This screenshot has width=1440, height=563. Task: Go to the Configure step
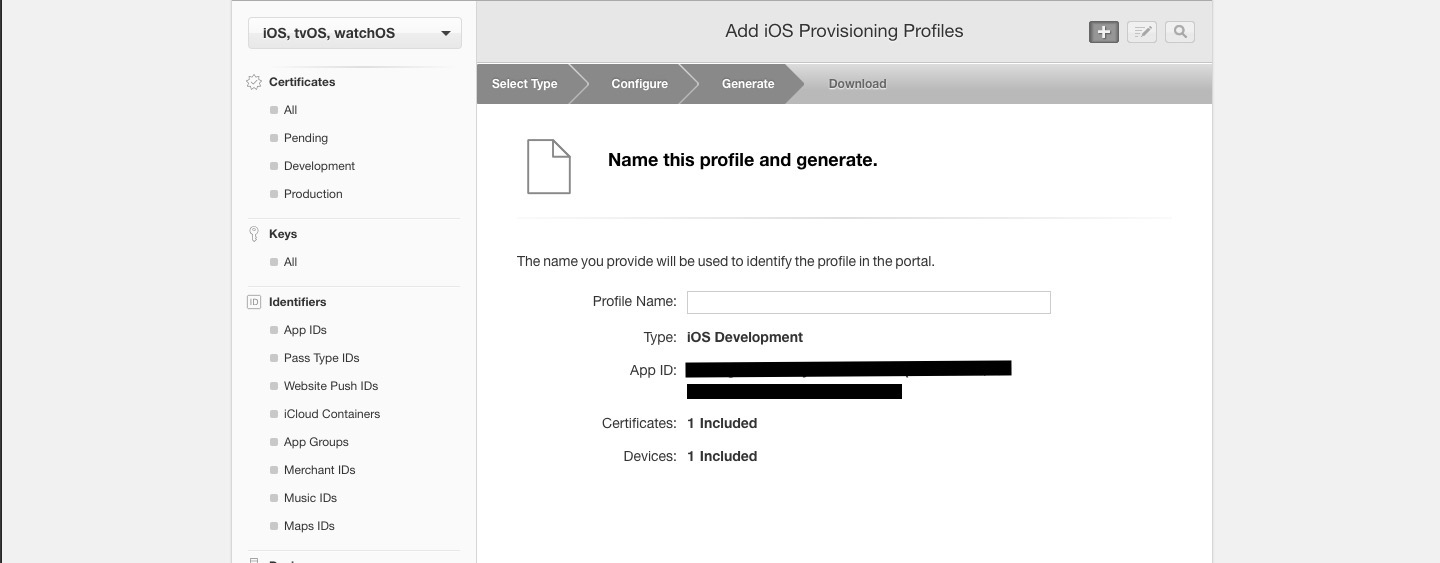640,84
